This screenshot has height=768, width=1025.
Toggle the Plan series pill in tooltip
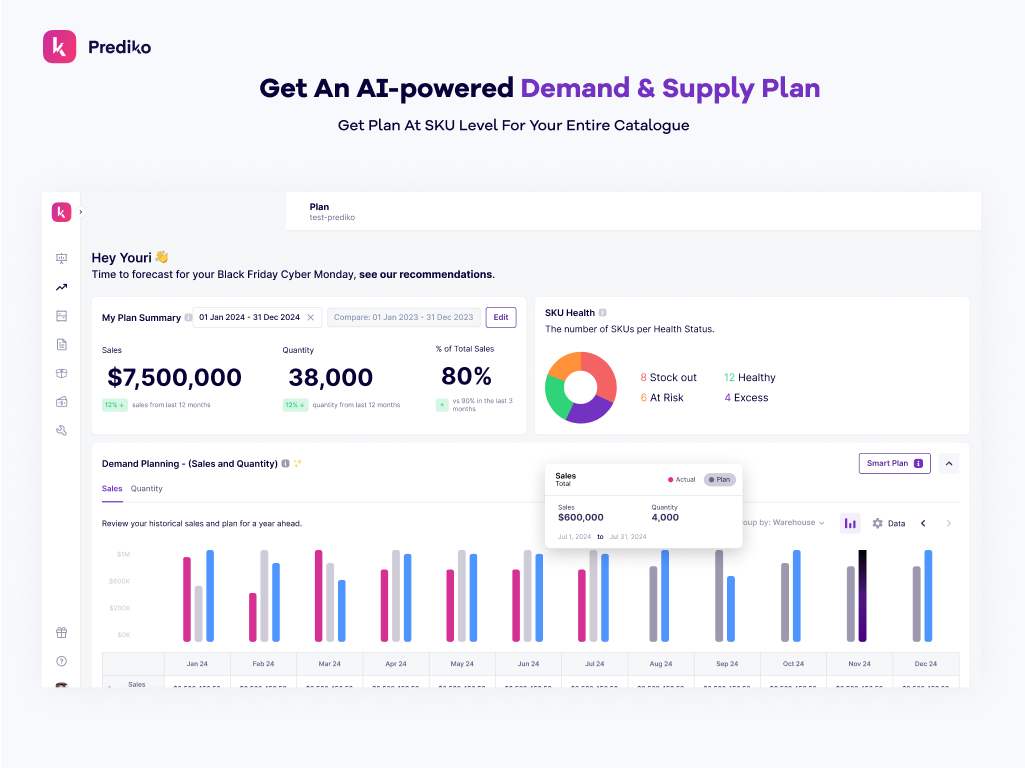pos(719,480)
